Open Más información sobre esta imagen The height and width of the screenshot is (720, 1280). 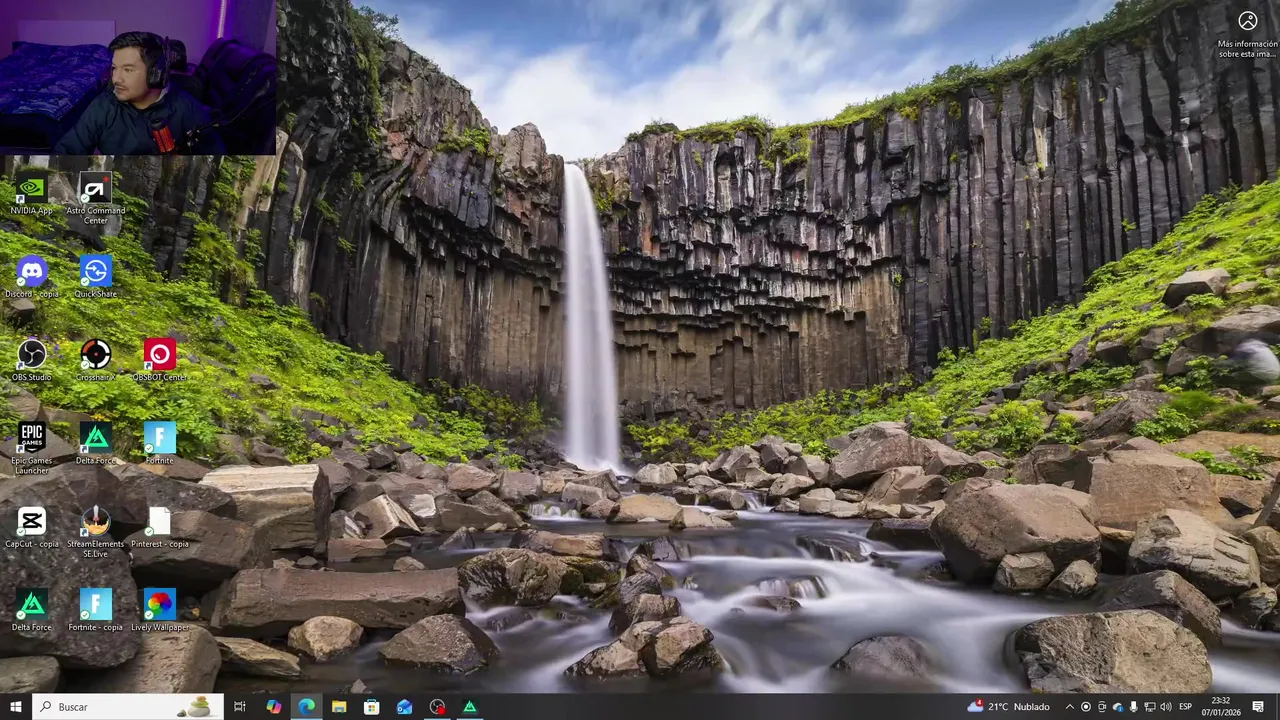[1247, 34]
